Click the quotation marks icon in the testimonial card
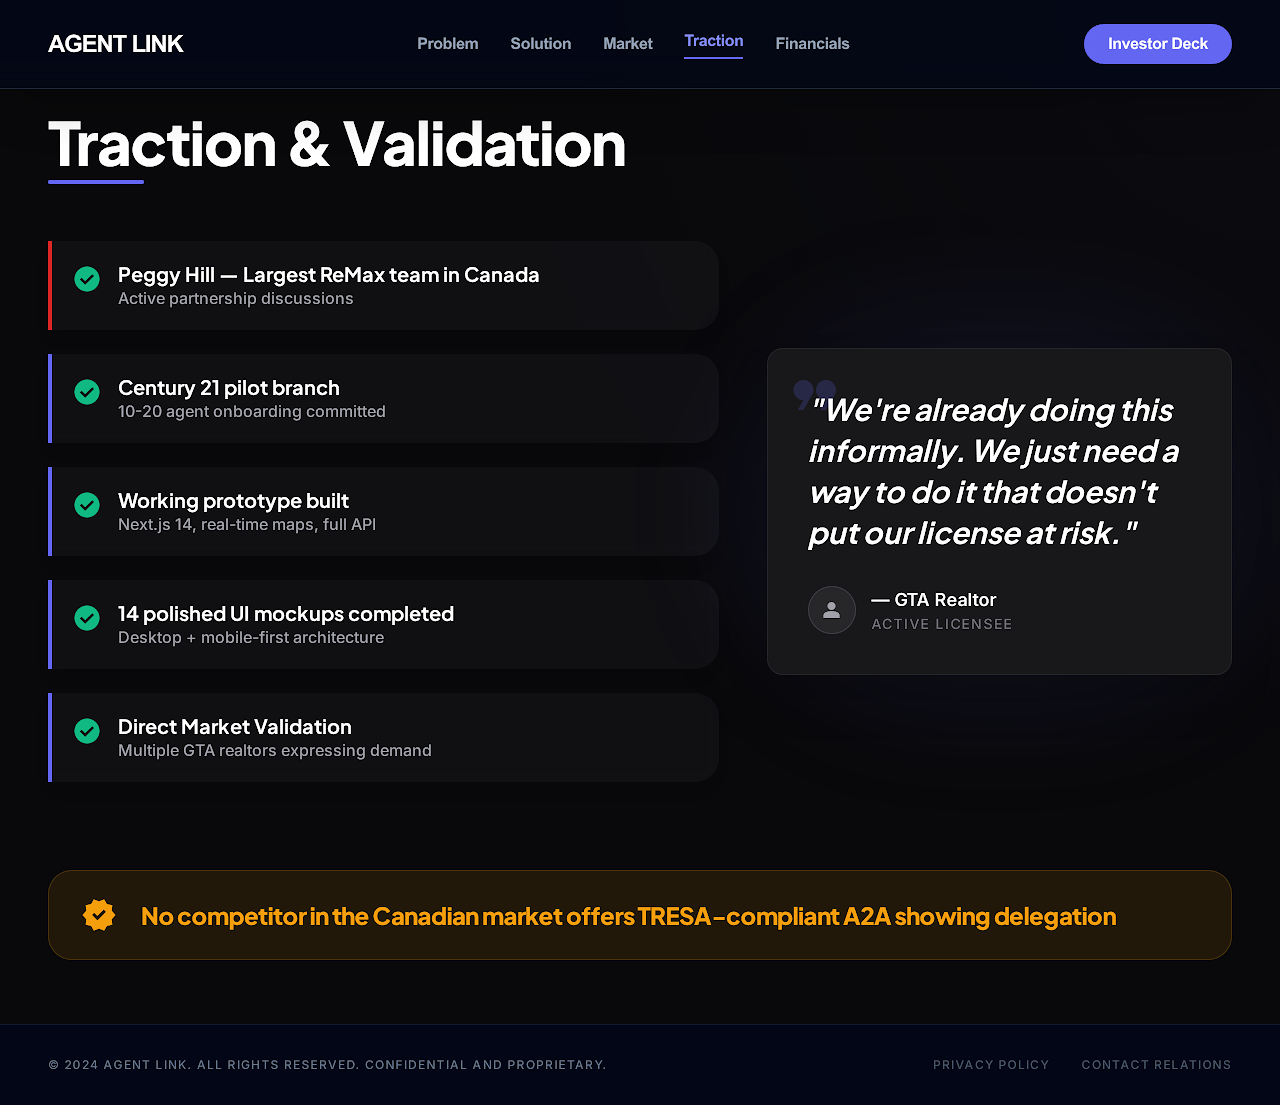This screenshot has width=1280, height=1105. pos(812,395)
